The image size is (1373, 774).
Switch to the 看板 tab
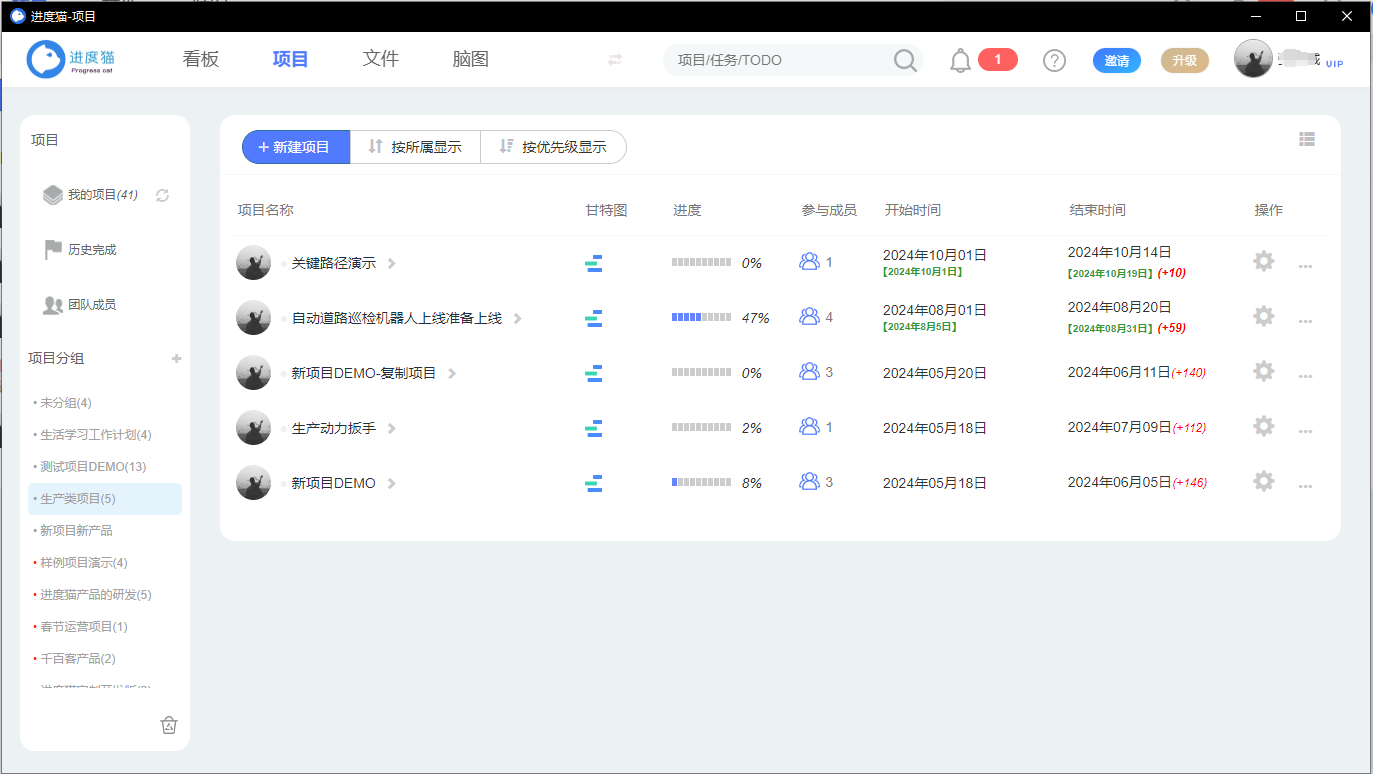click(x=200, y=59)
